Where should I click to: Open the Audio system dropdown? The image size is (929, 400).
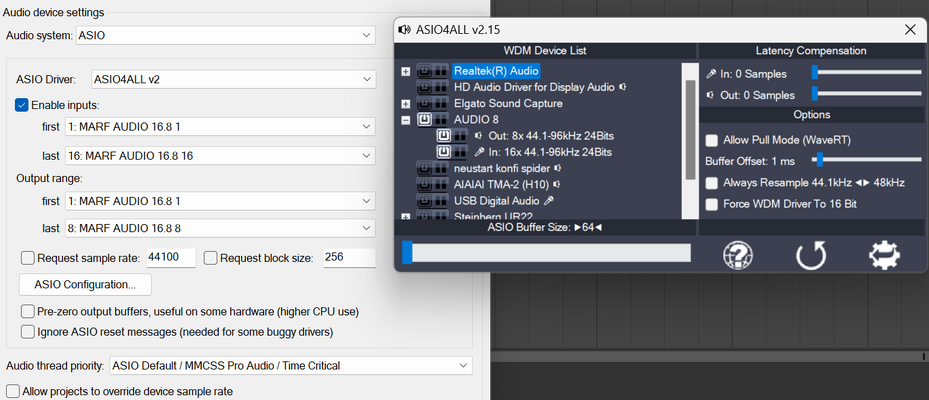(226, 35)
